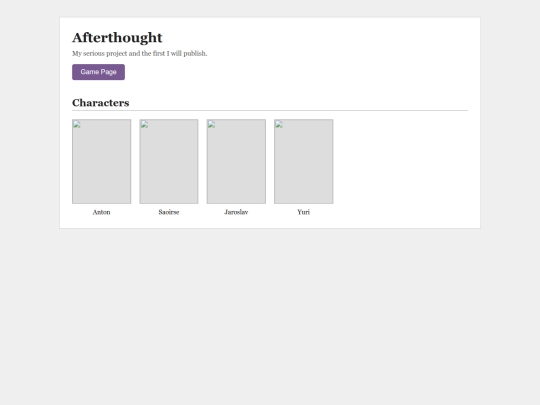Select Jaroslav's character portrait thumbnail
This screenshot has width=540, height=405.
point(236,162)
